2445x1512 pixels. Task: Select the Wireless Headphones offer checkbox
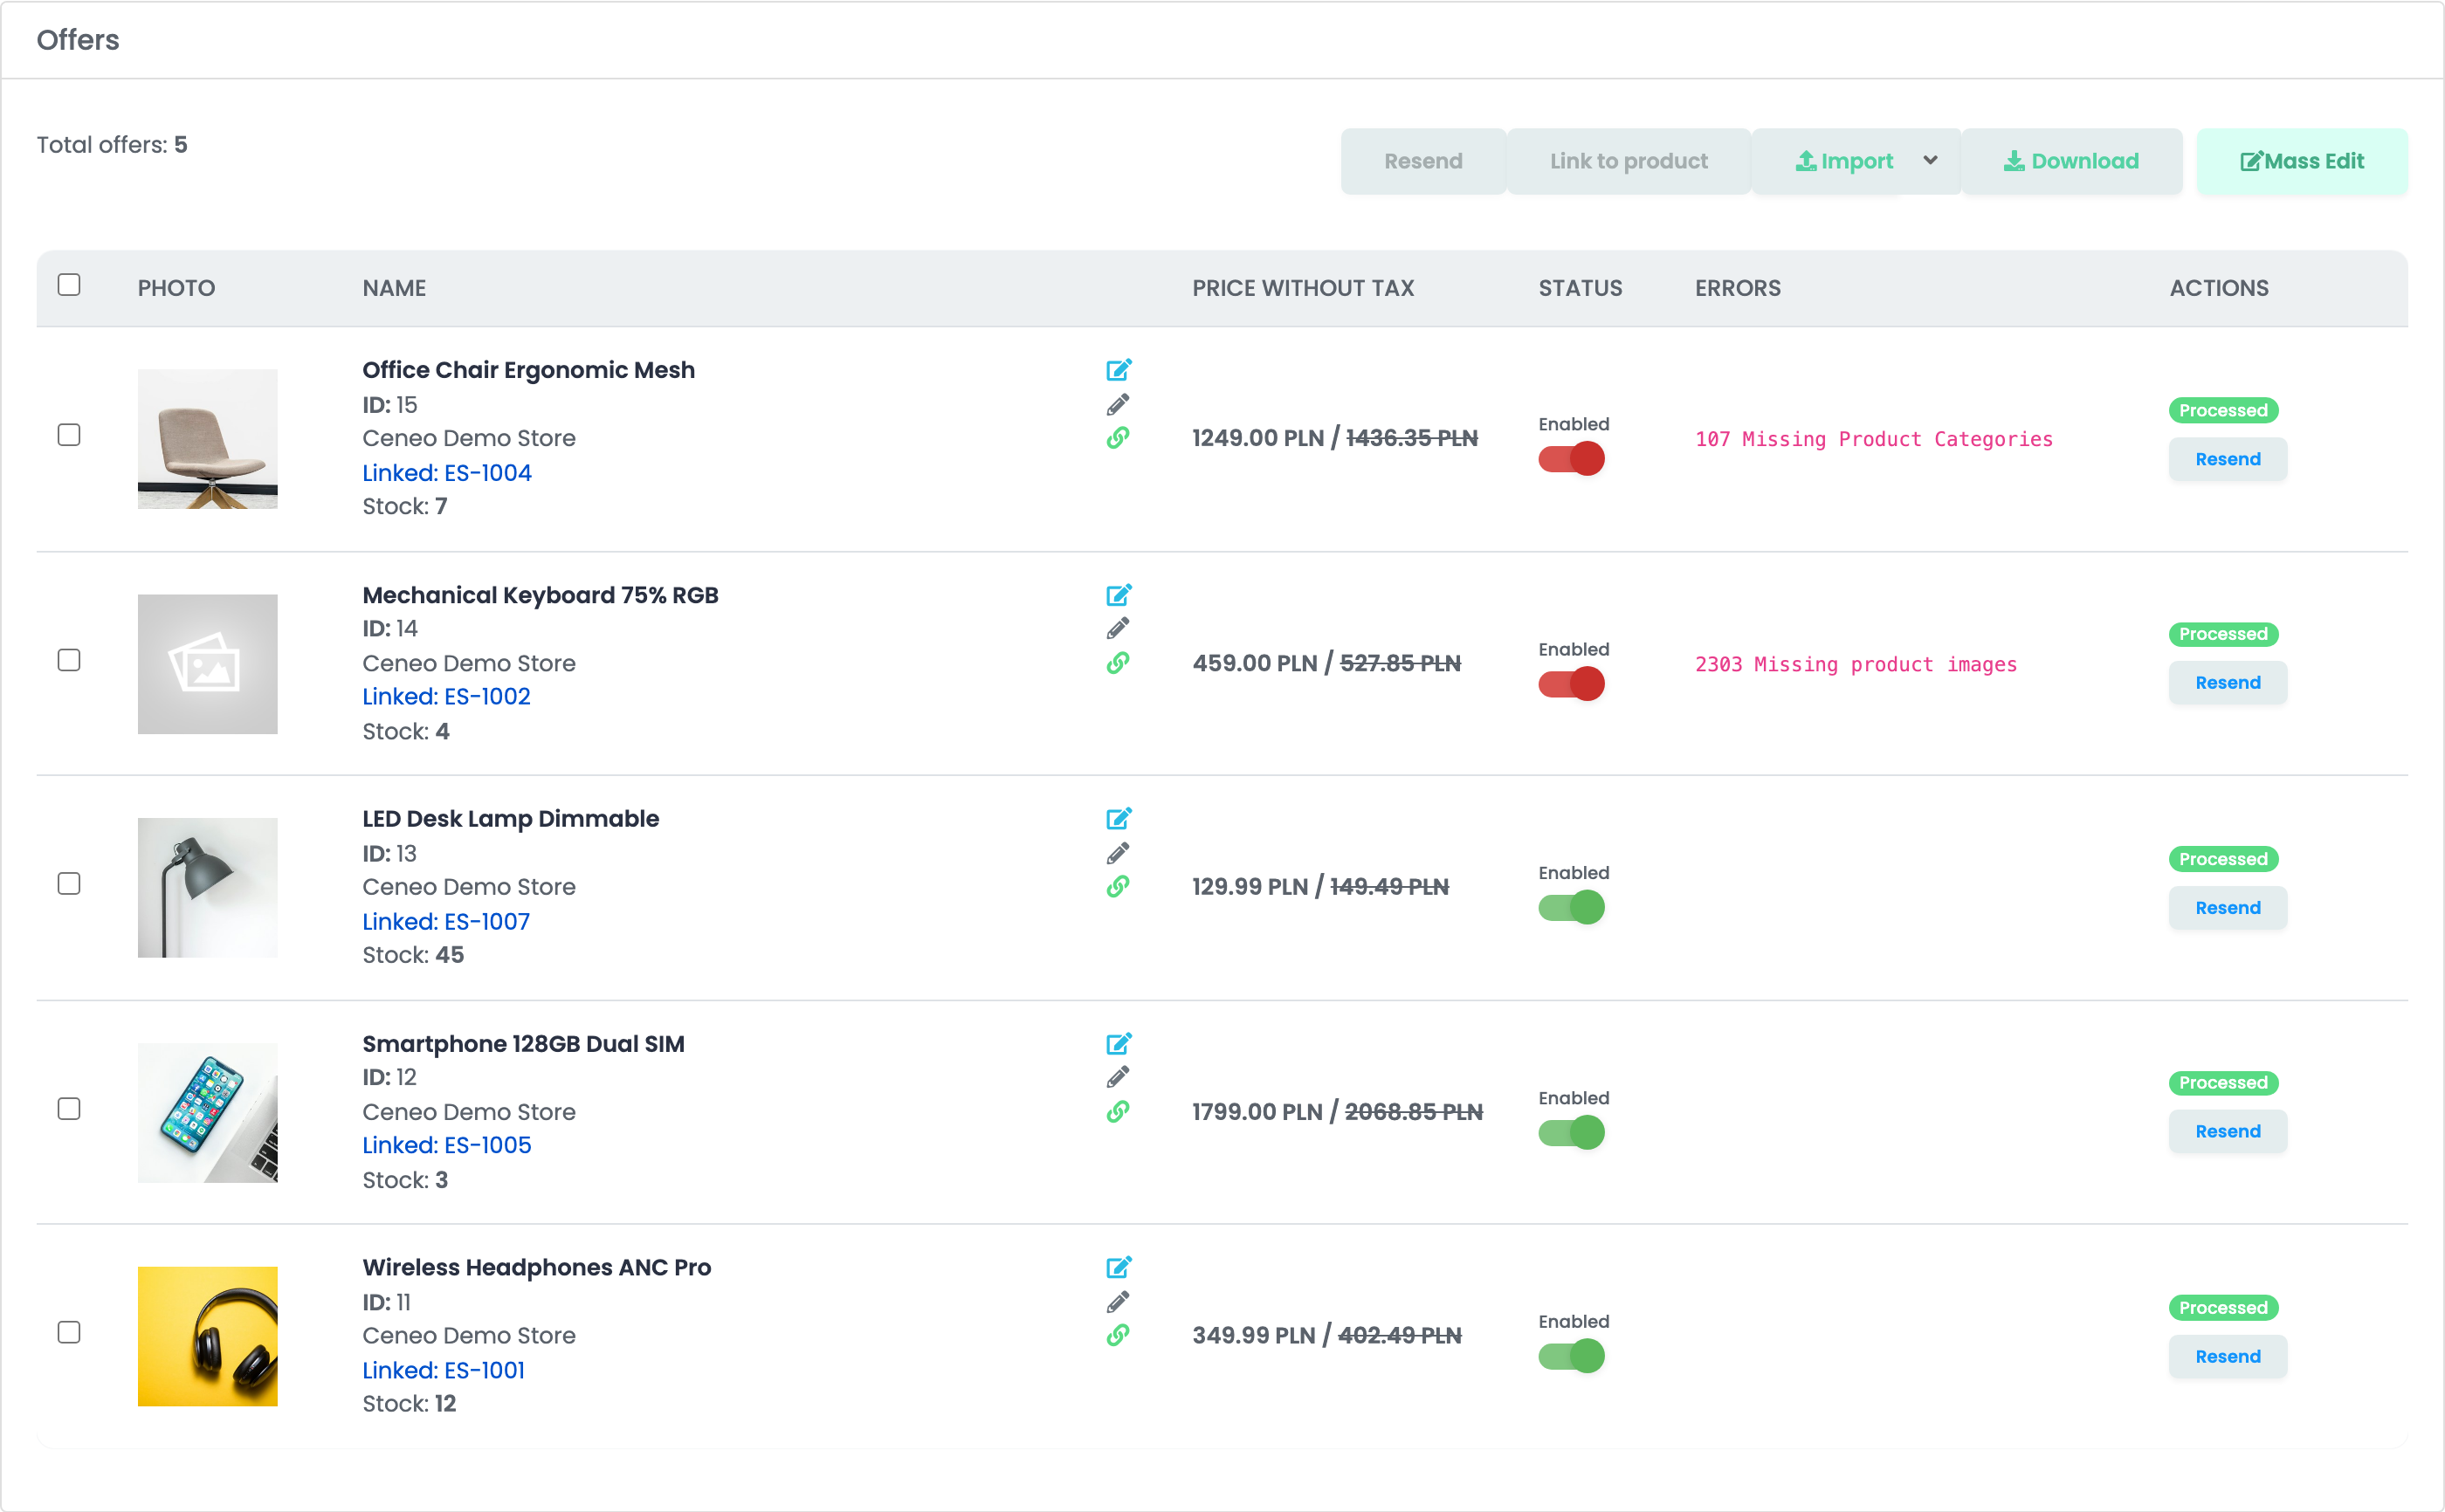(x=69, y=1333)
